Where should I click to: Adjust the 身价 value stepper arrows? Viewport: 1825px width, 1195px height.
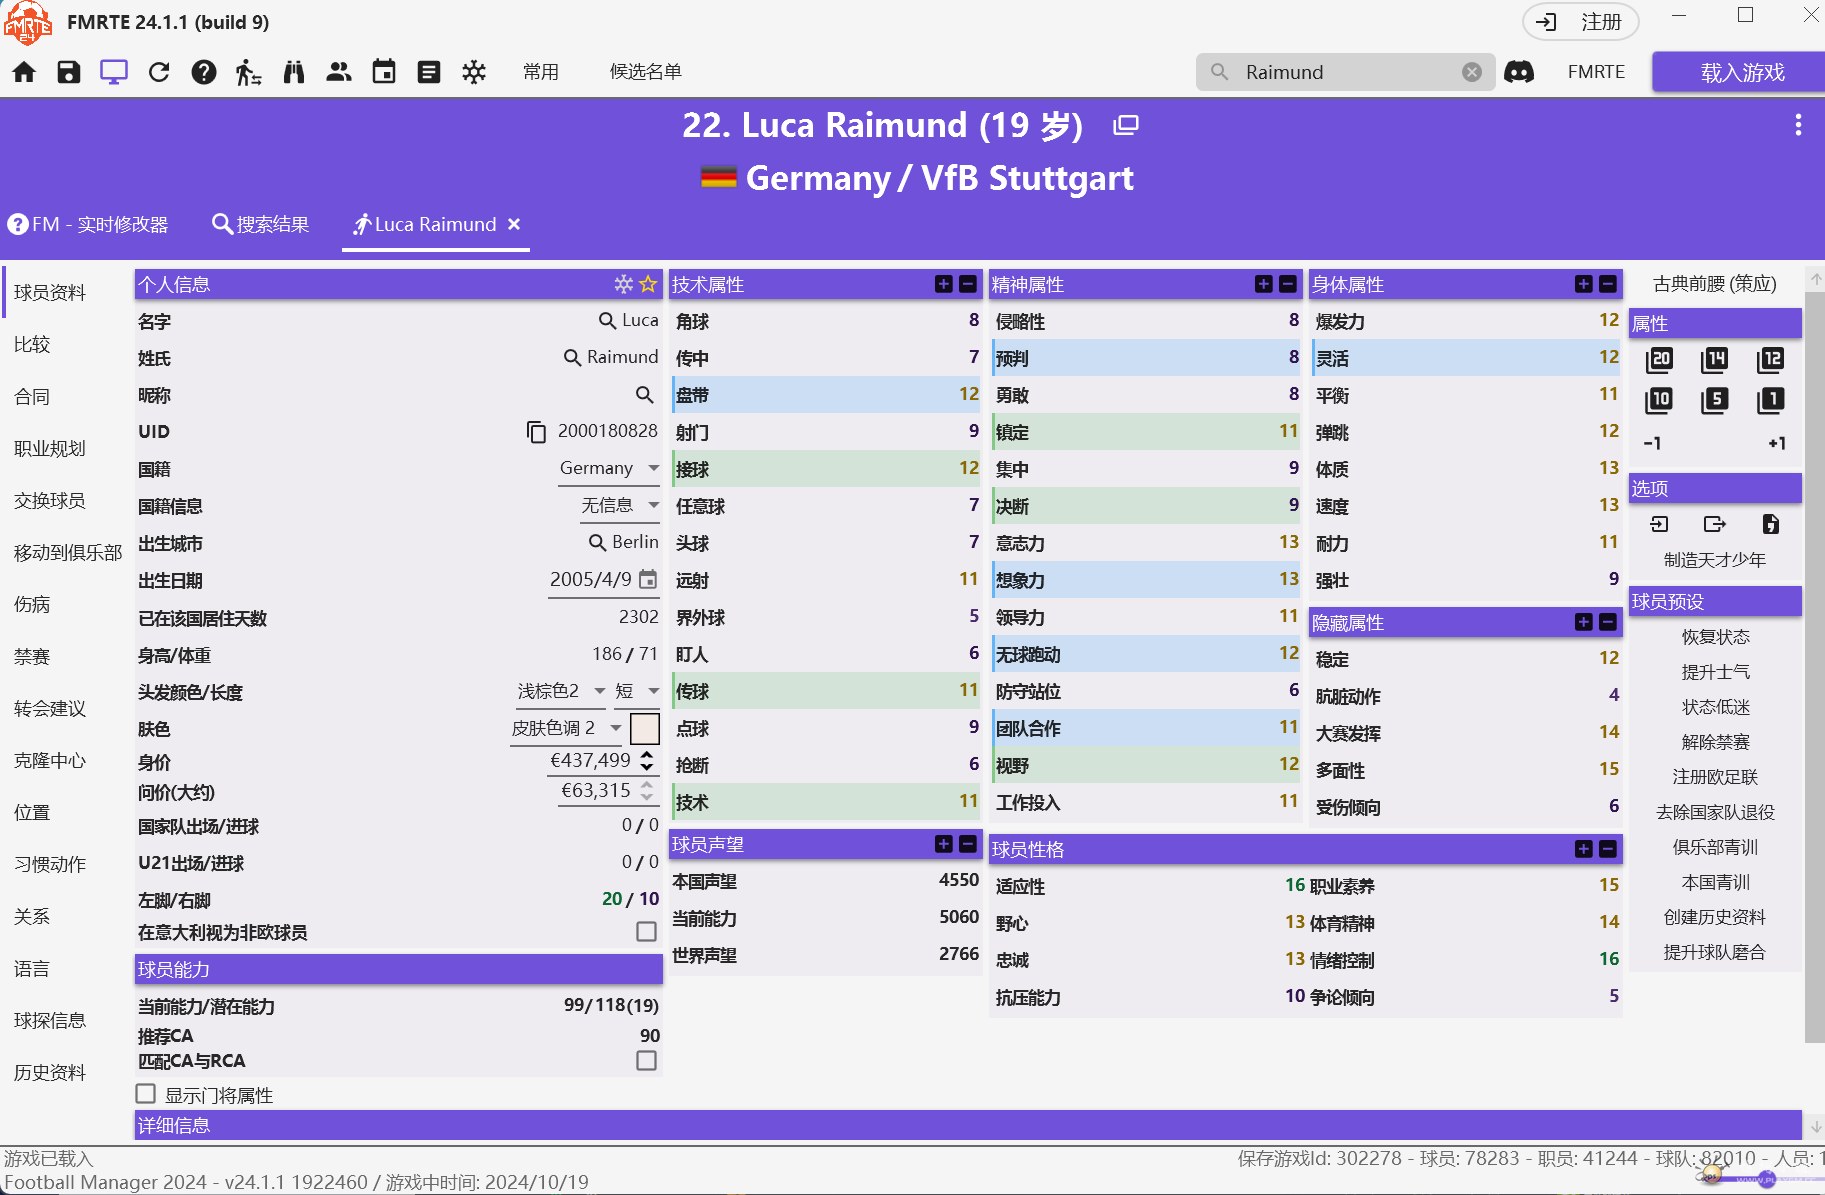(x=647, y=761)
